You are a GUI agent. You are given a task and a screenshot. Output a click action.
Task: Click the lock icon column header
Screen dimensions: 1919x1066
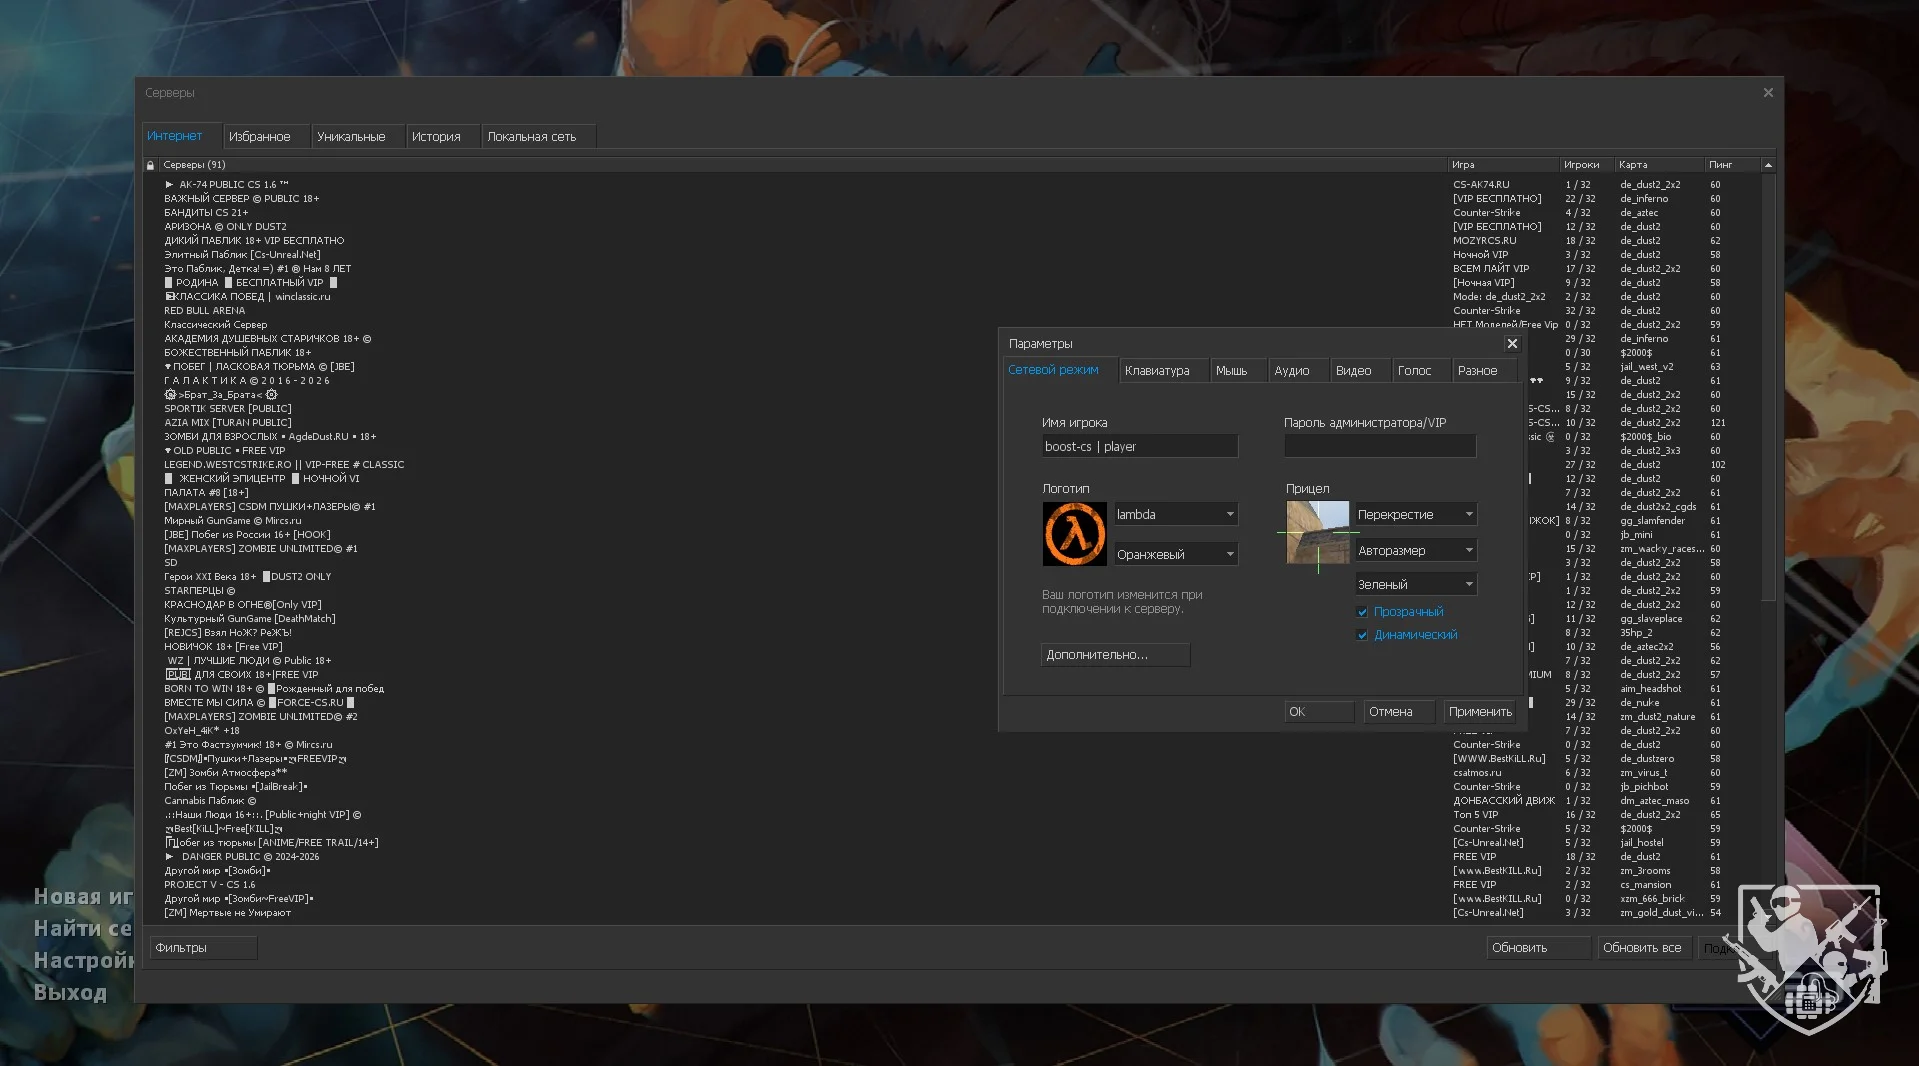point(151,165)
